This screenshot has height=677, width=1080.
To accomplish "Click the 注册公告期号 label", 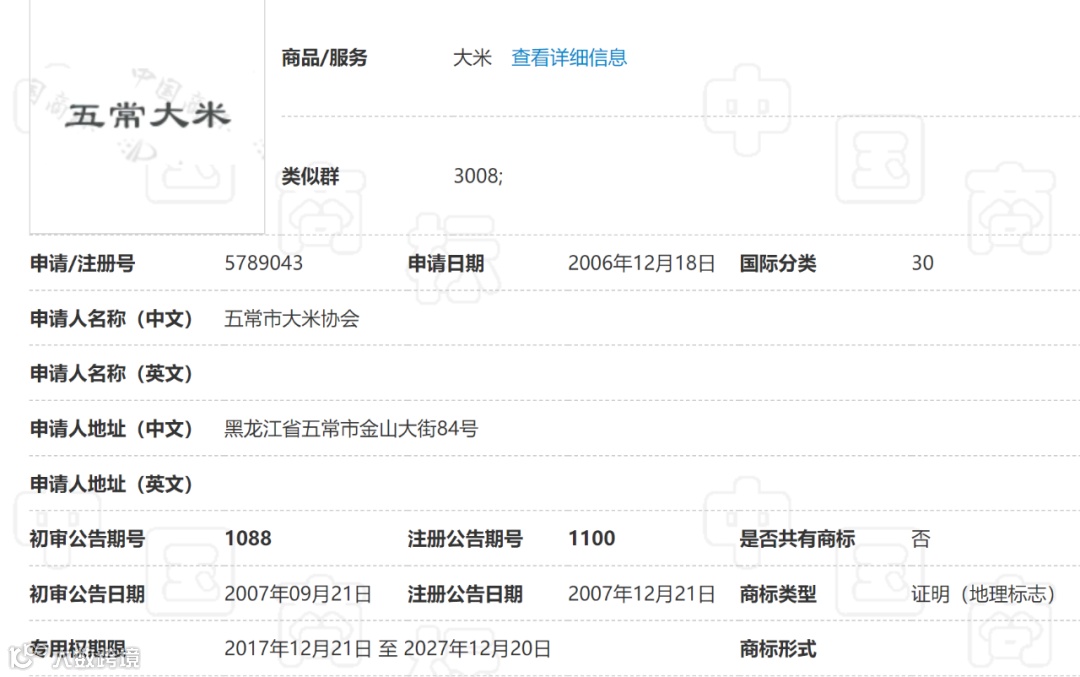I will coord(465,538).
